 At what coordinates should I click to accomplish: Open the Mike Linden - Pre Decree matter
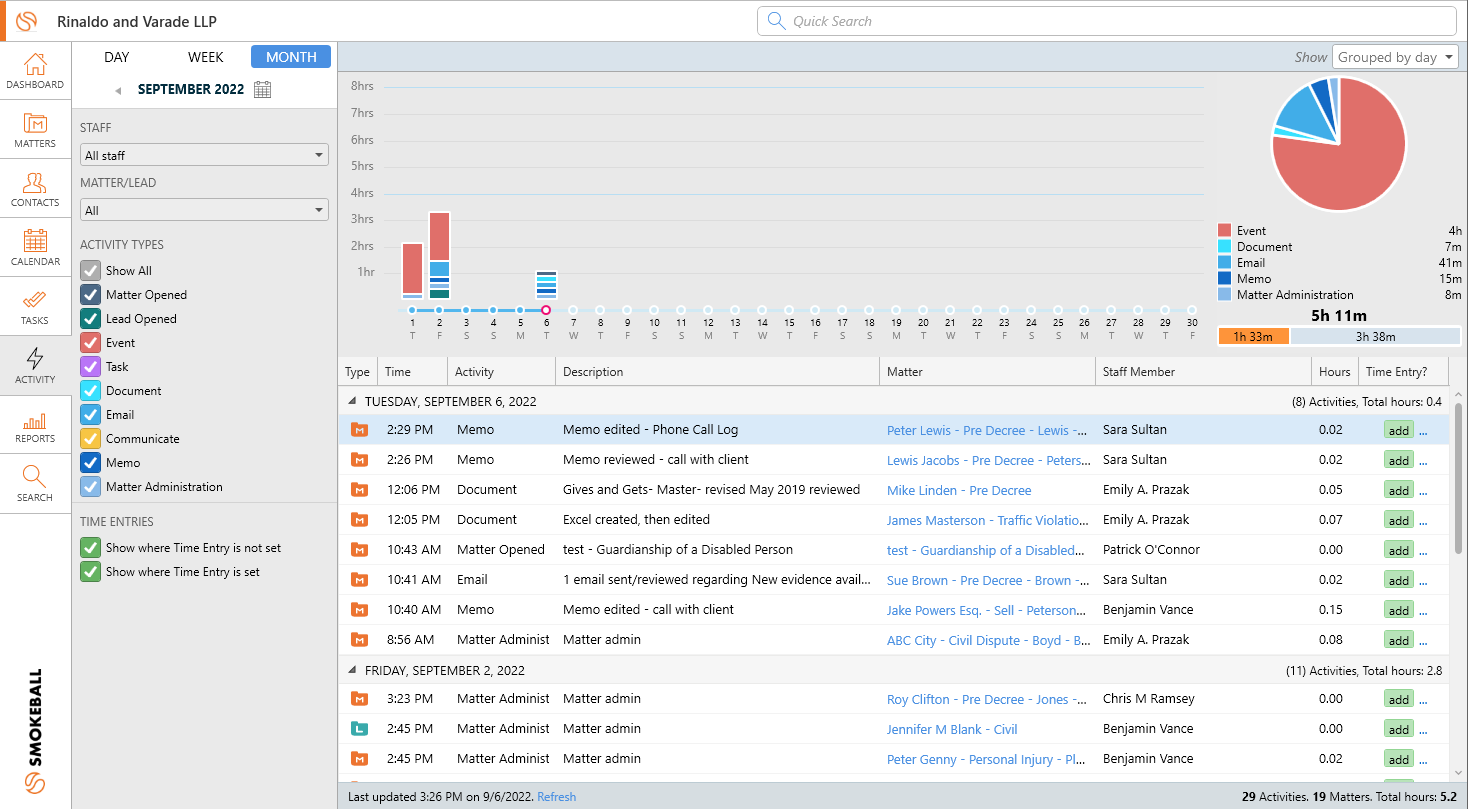tap(959, 491)
